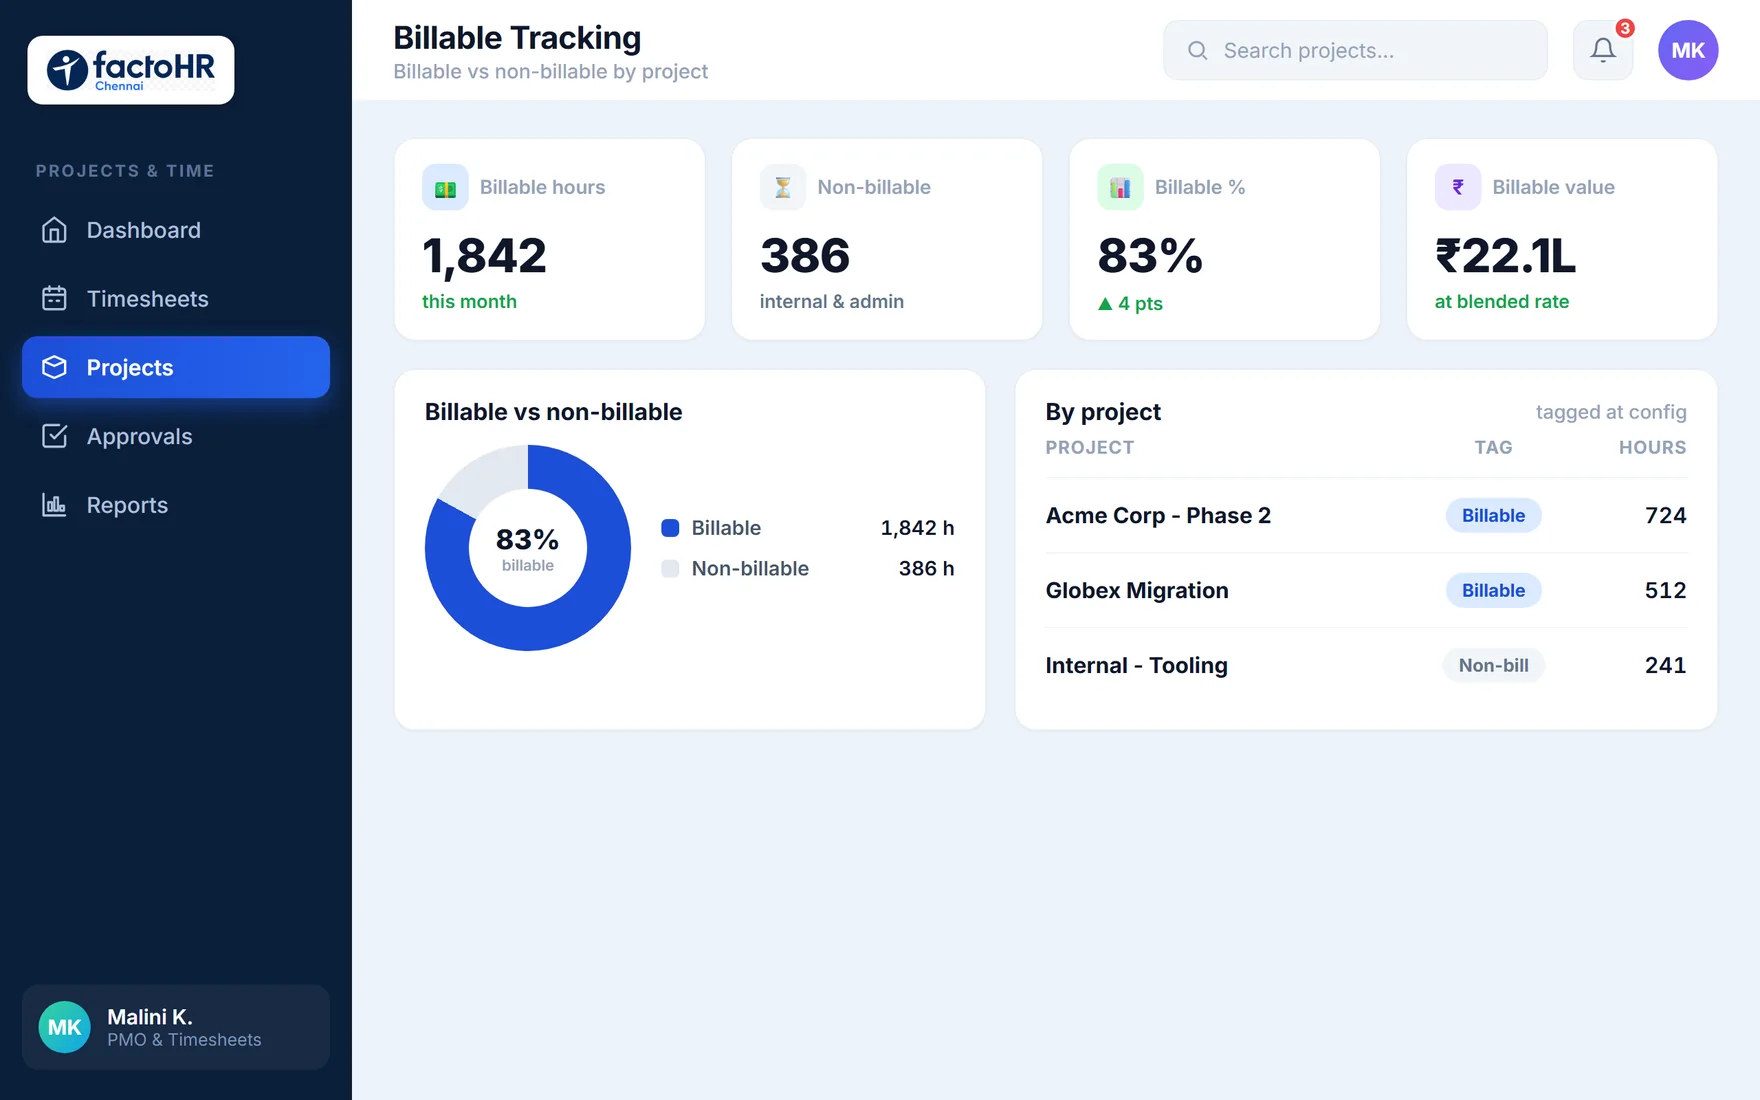Click the 1,842 h legend value
1760x1100 pixels.
click(917, 528)
